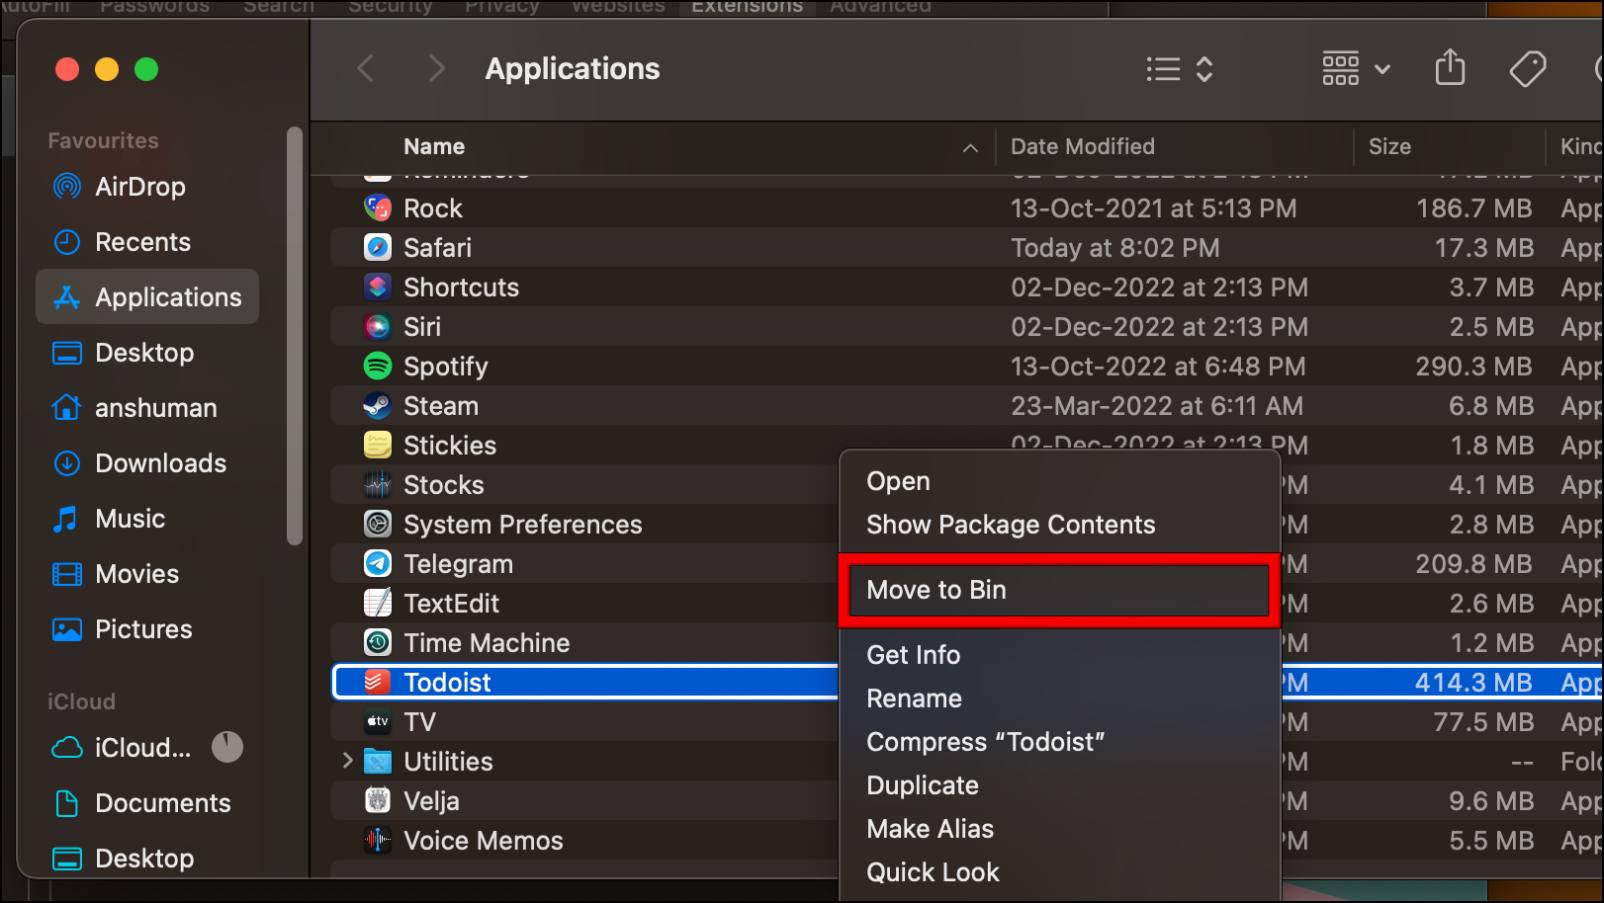
Task: Click "Today at 8:02 PM" date
Action: 1115,247
